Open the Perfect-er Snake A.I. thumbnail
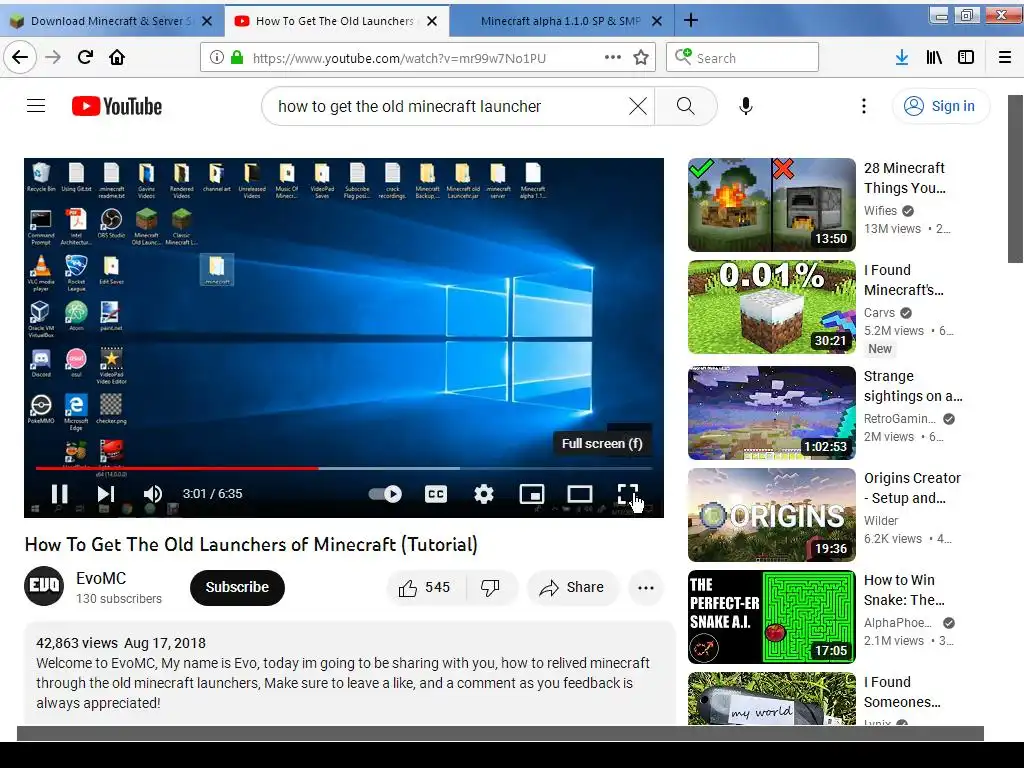This screenshot has height=768, width=1024. [771, 617]
